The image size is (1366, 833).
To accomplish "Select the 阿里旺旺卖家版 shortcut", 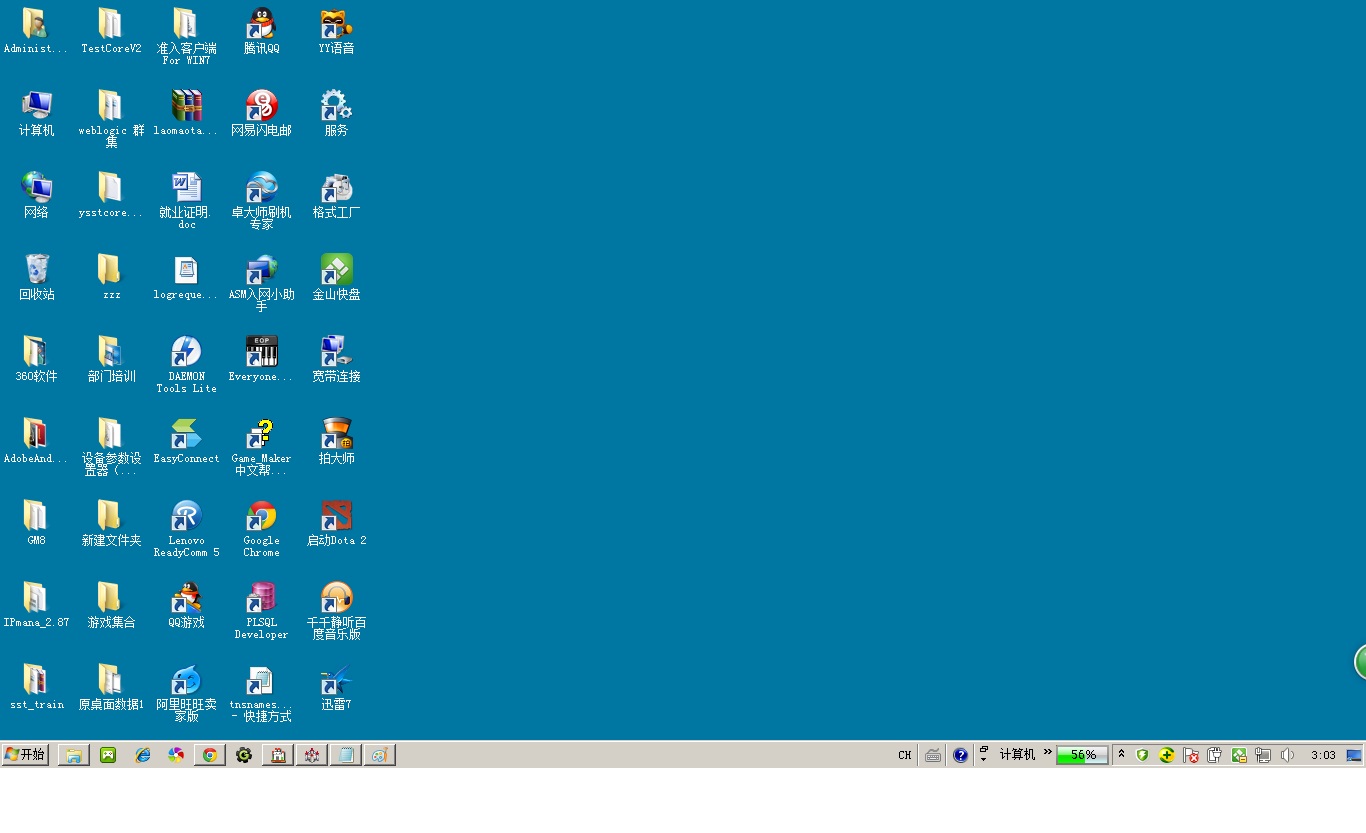I will pyautogui.click(x=186, y=692).
